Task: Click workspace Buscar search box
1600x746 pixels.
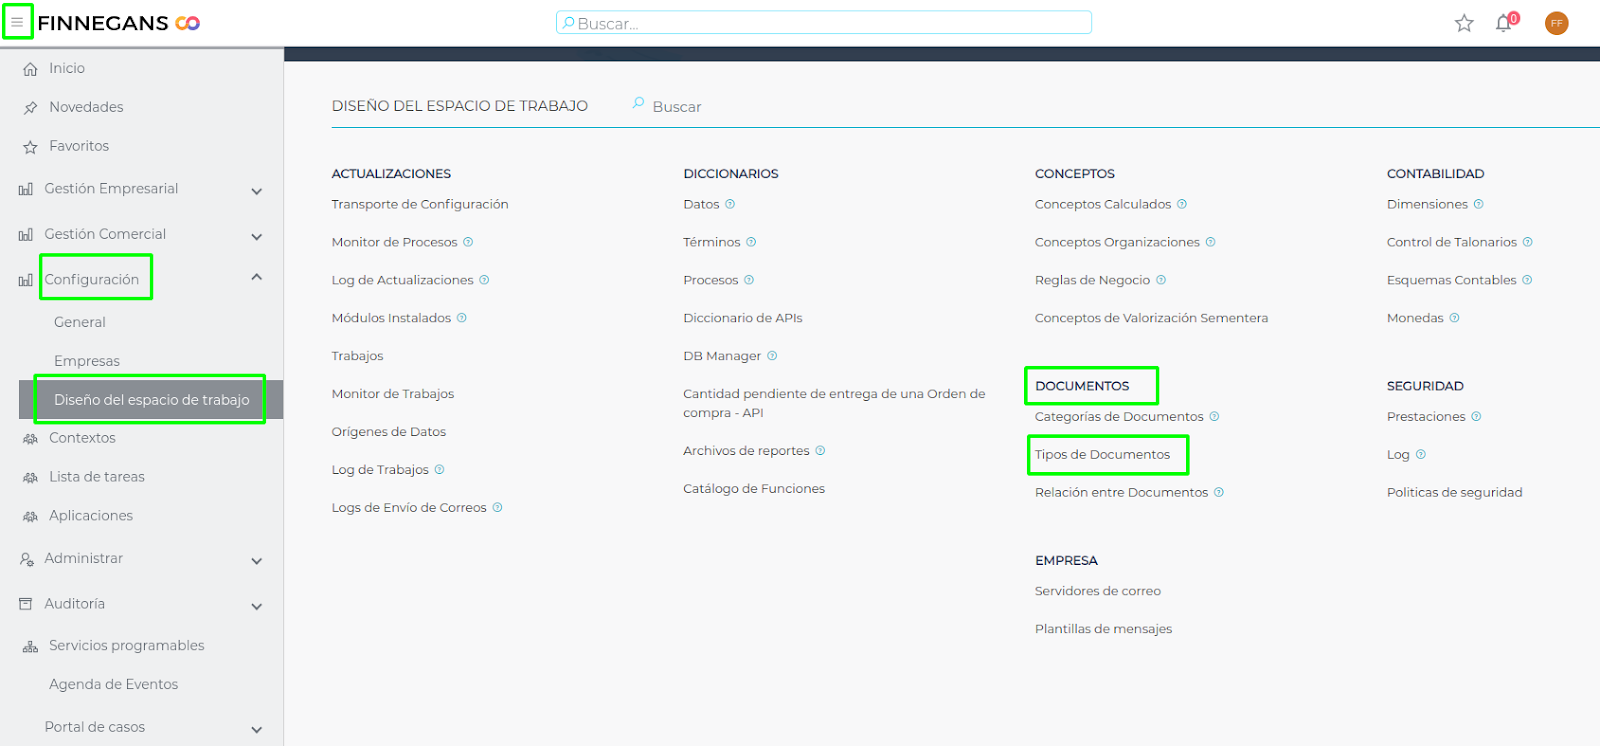Action: point(677,107)
